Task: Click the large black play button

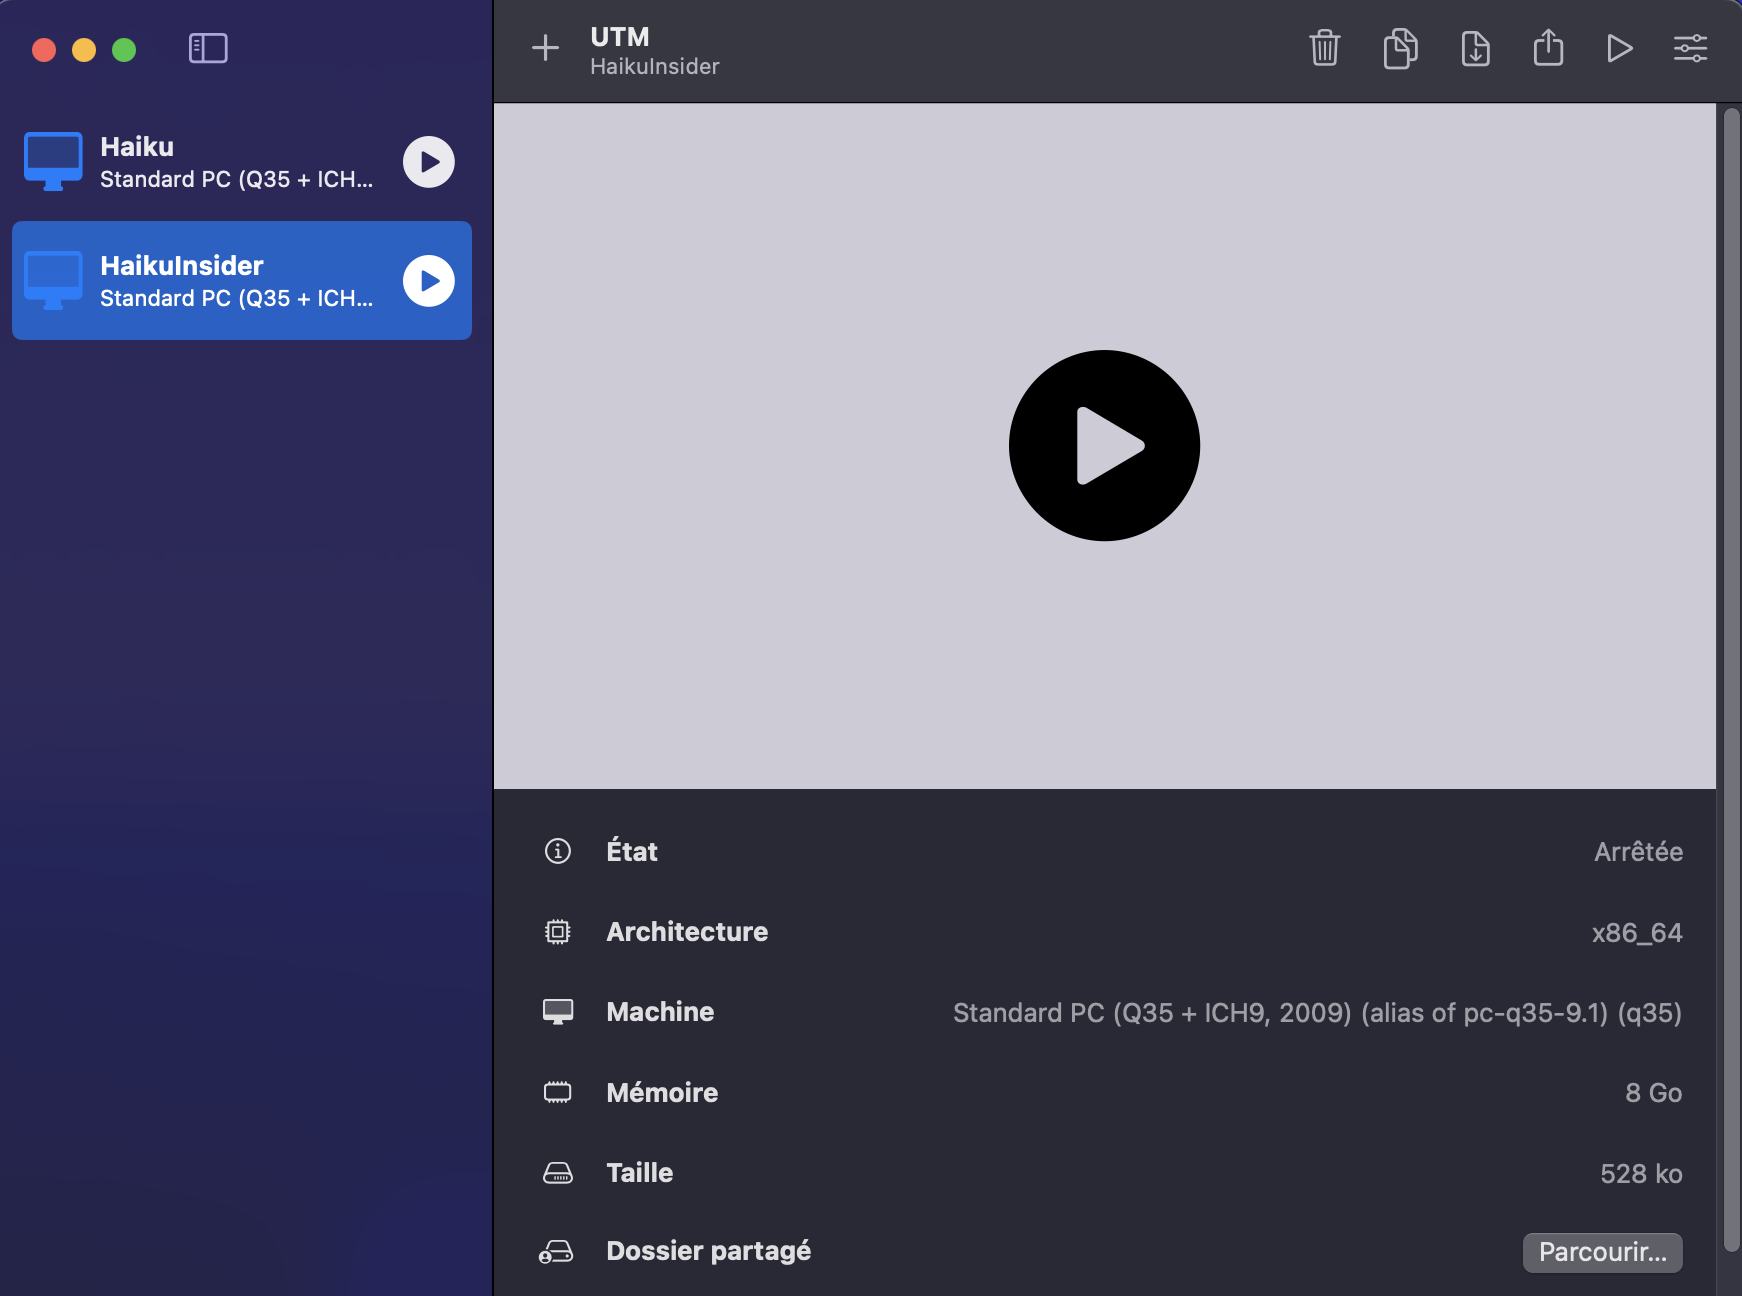Action: pos(1104,446)
